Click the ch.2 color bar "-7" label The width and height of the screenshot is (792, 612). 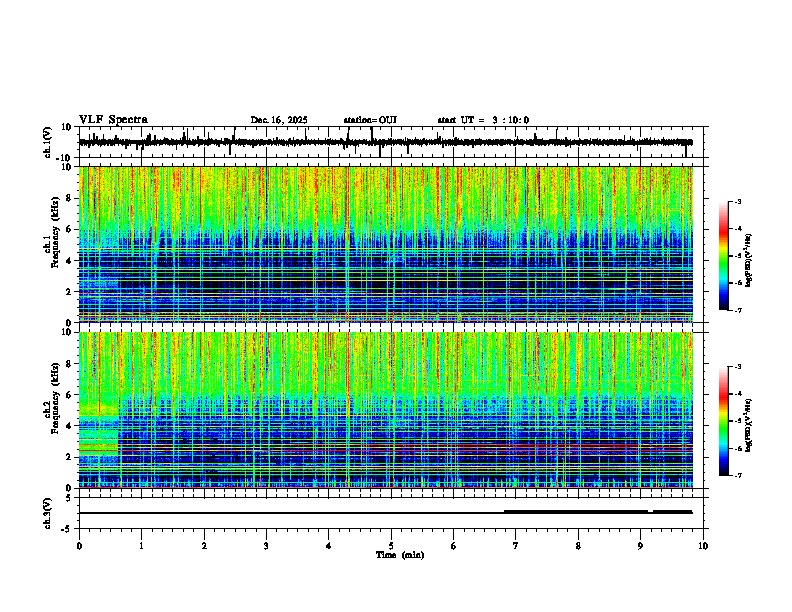737,475
